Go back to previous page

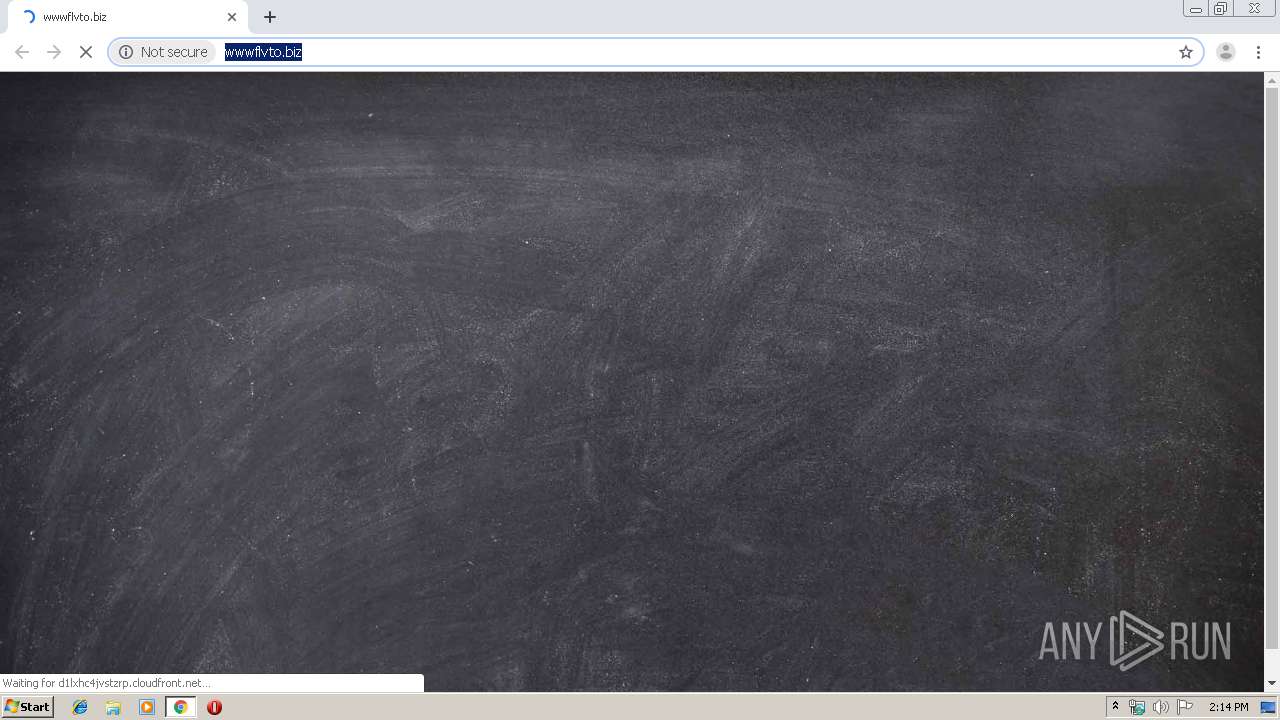coord(22,52)
